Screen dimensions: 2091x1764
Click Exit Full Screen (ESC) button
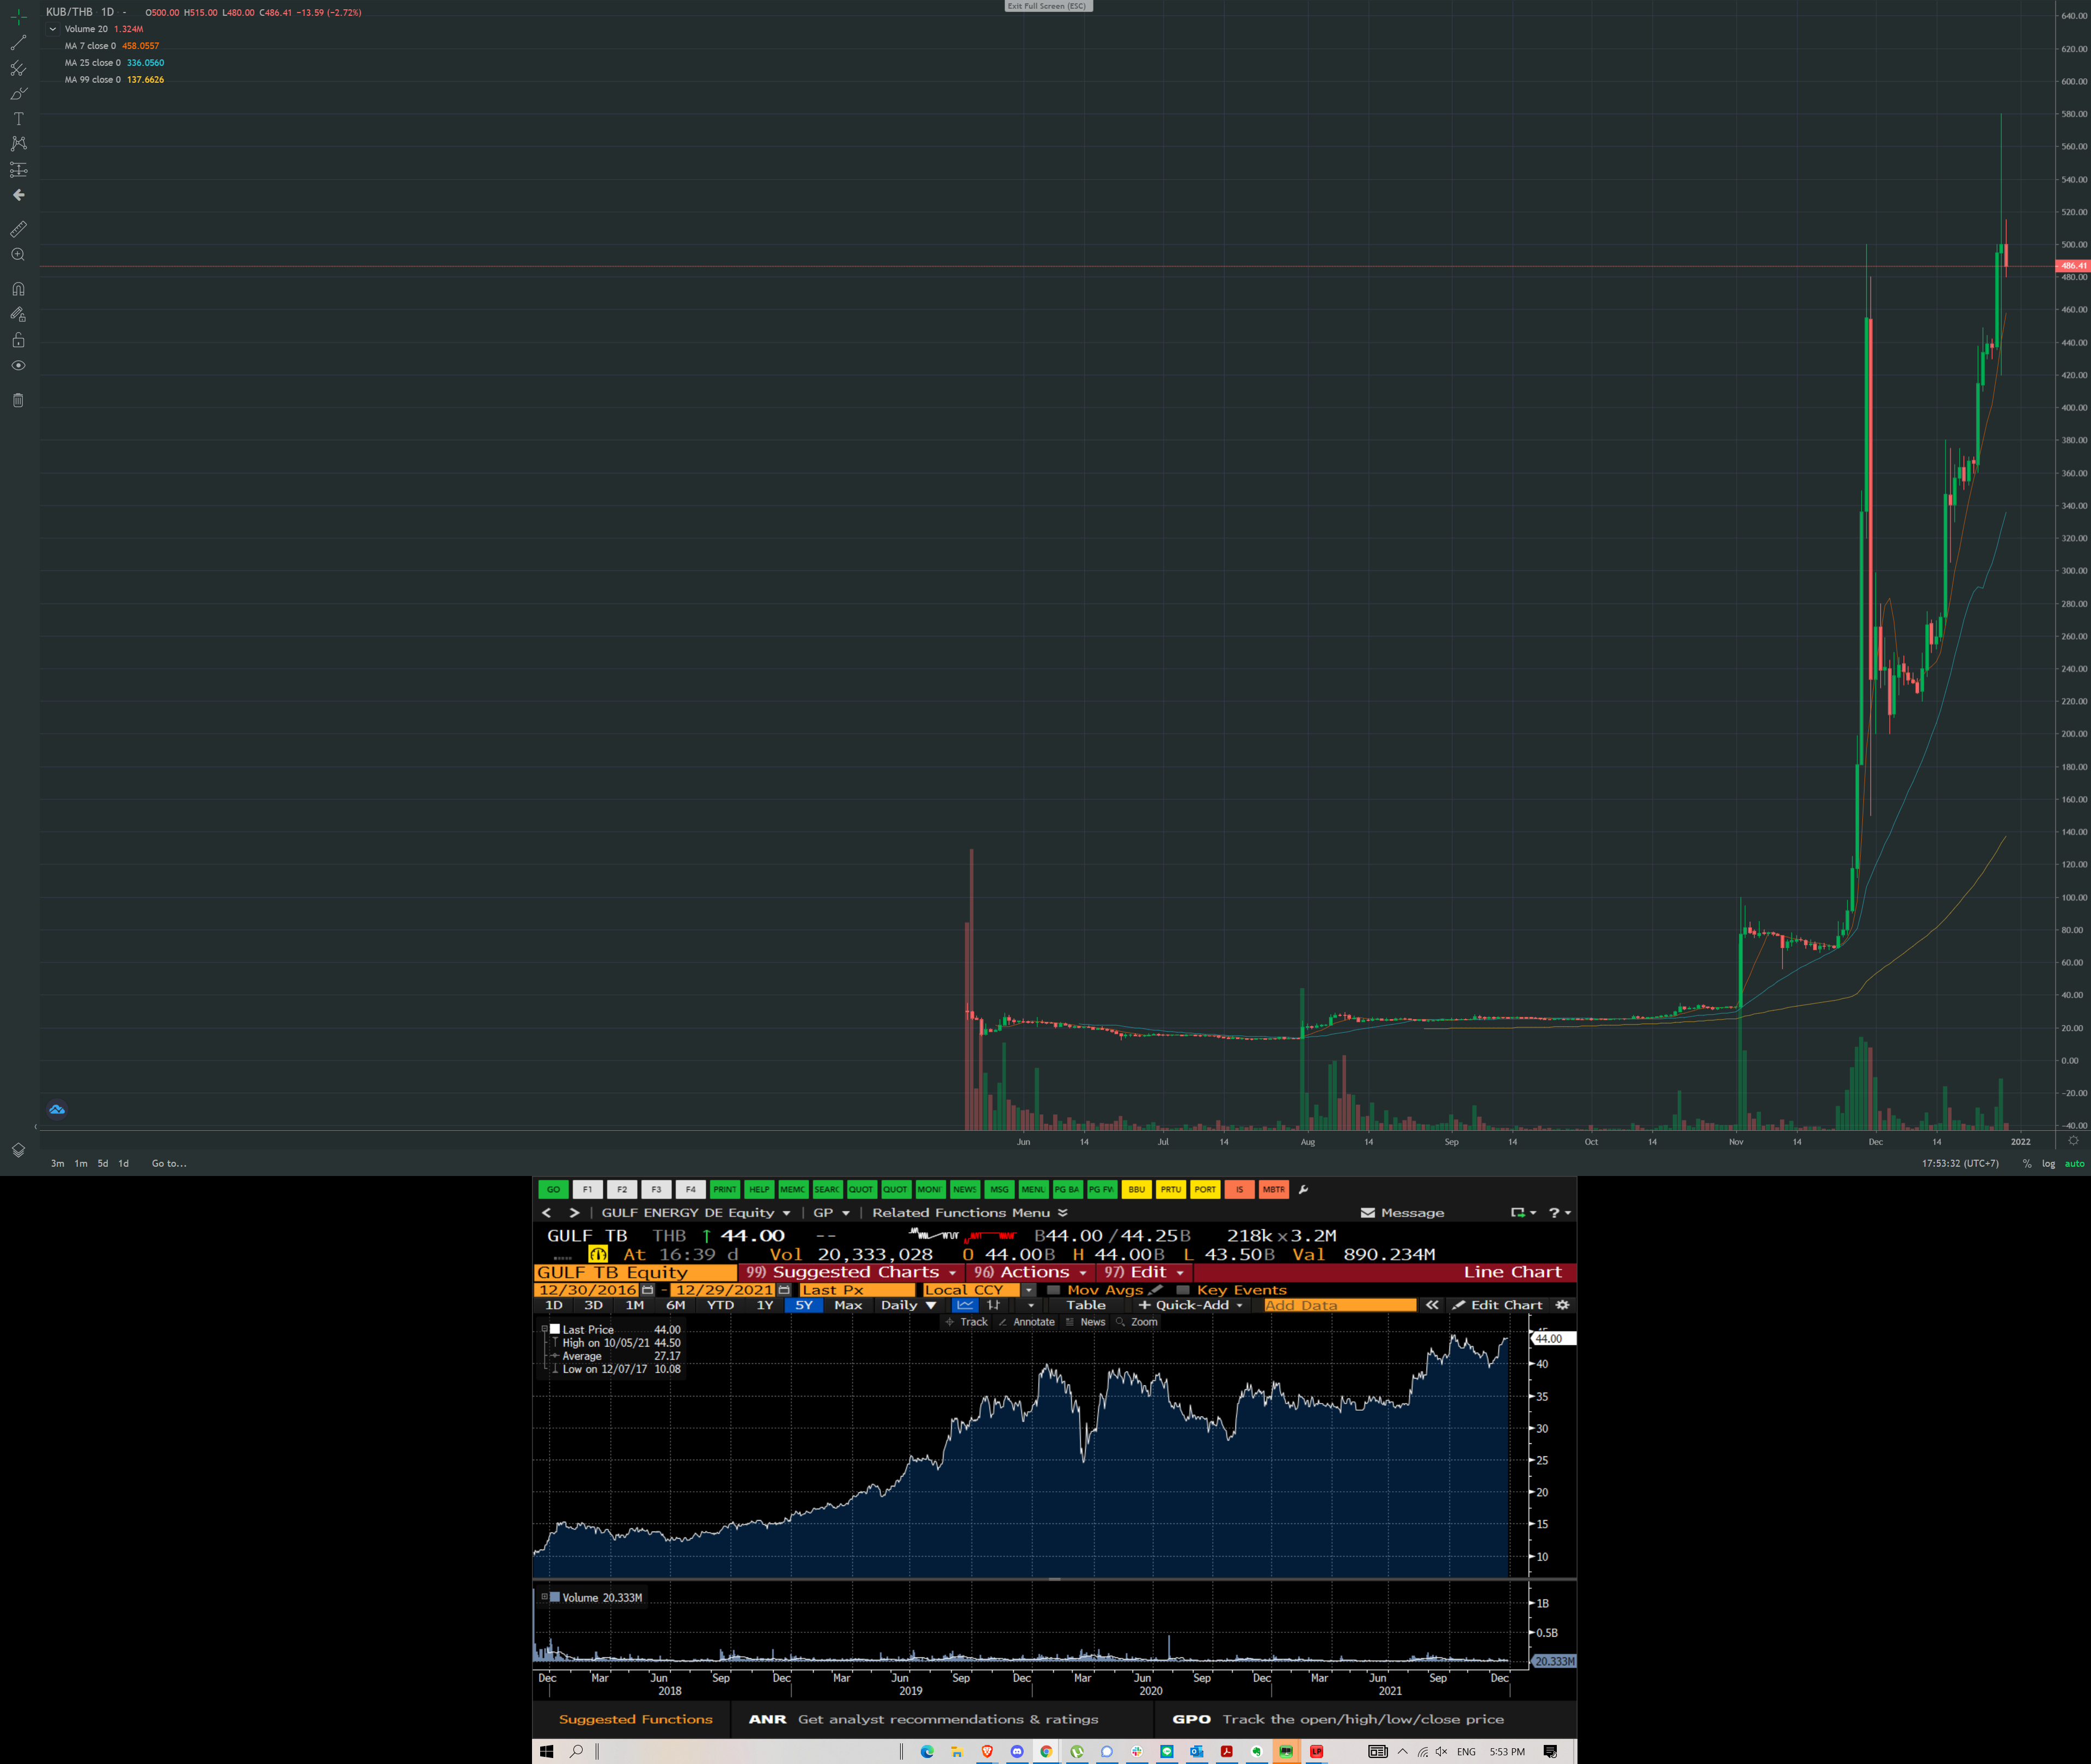pos(1047,6)
